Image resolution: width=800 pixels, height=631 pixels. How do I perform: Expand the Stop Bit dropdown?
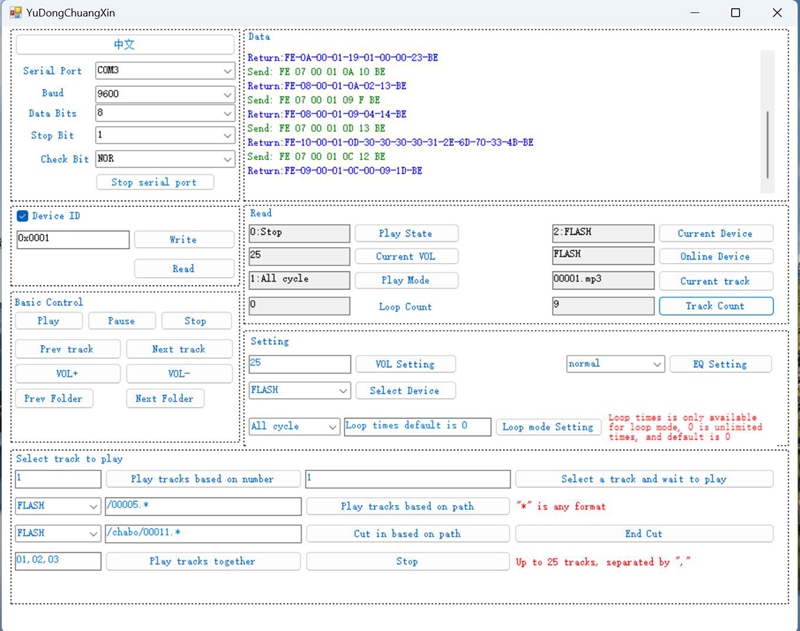(x=165, y=135)
